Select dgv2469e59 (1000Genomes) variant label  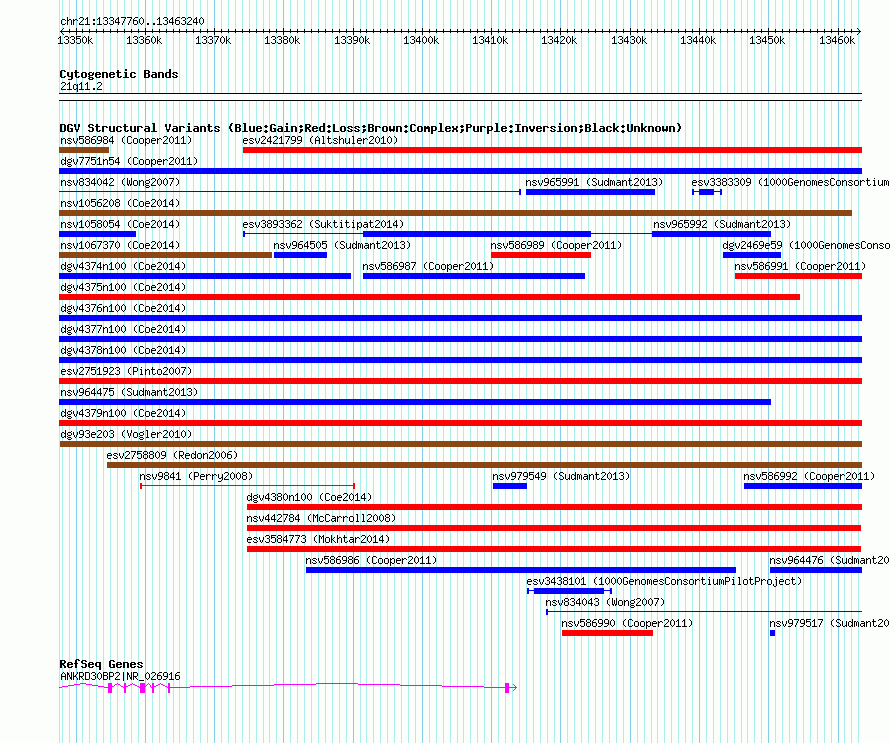(806, 245)
